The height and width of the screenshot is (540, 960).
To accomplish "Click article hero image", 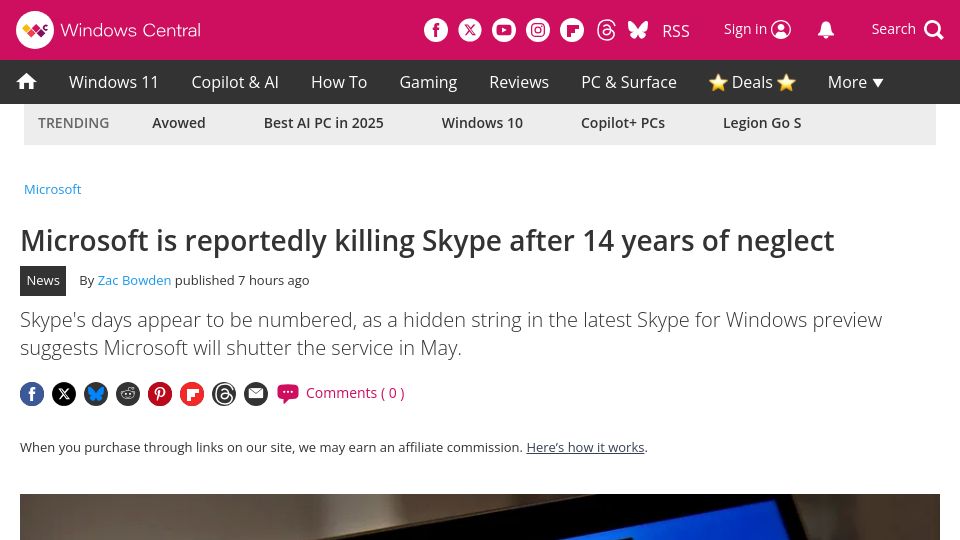I will tap(480, 517).
